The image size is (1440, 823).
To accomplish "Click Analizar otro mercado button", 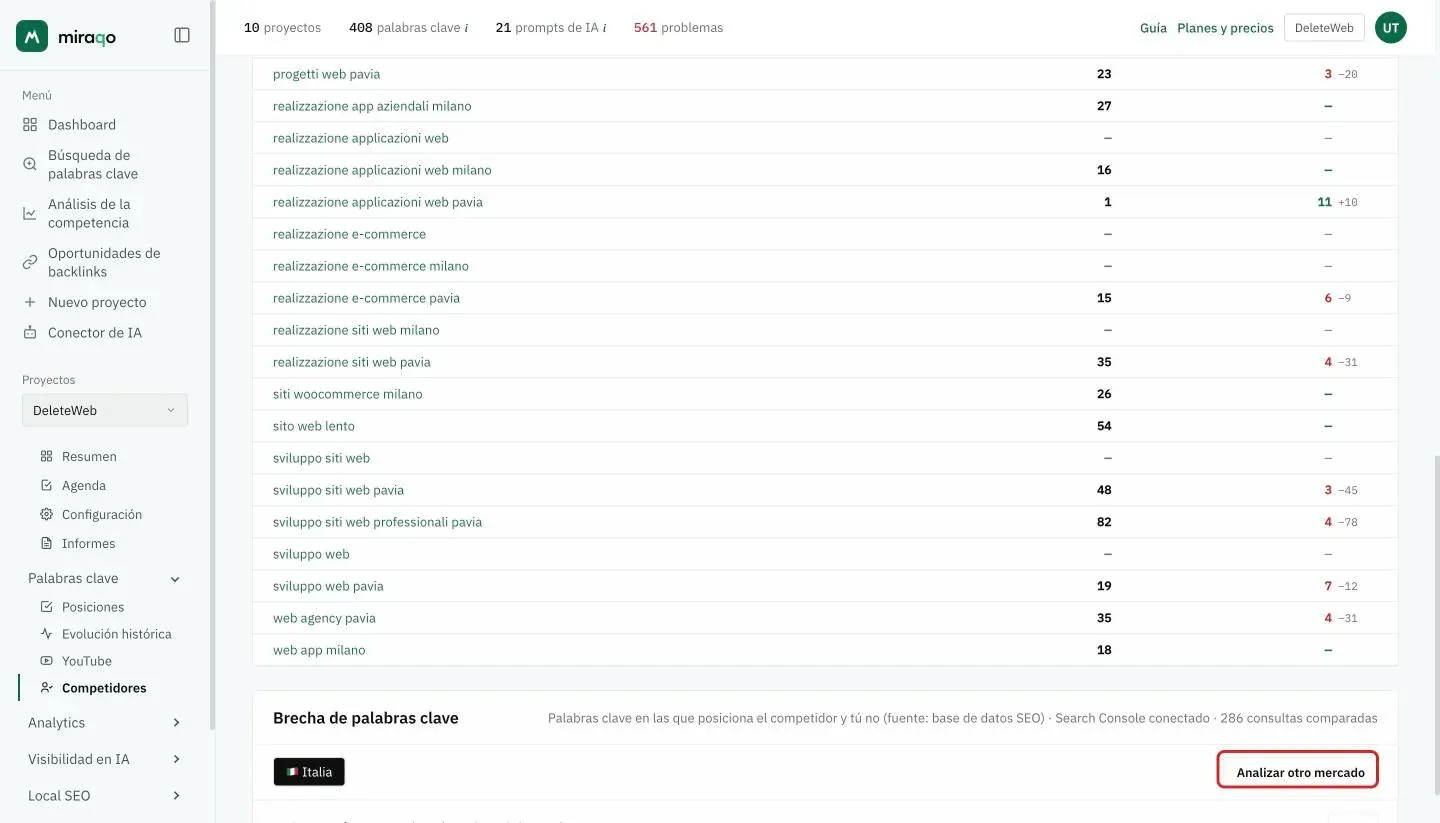I will [1298, 770].
